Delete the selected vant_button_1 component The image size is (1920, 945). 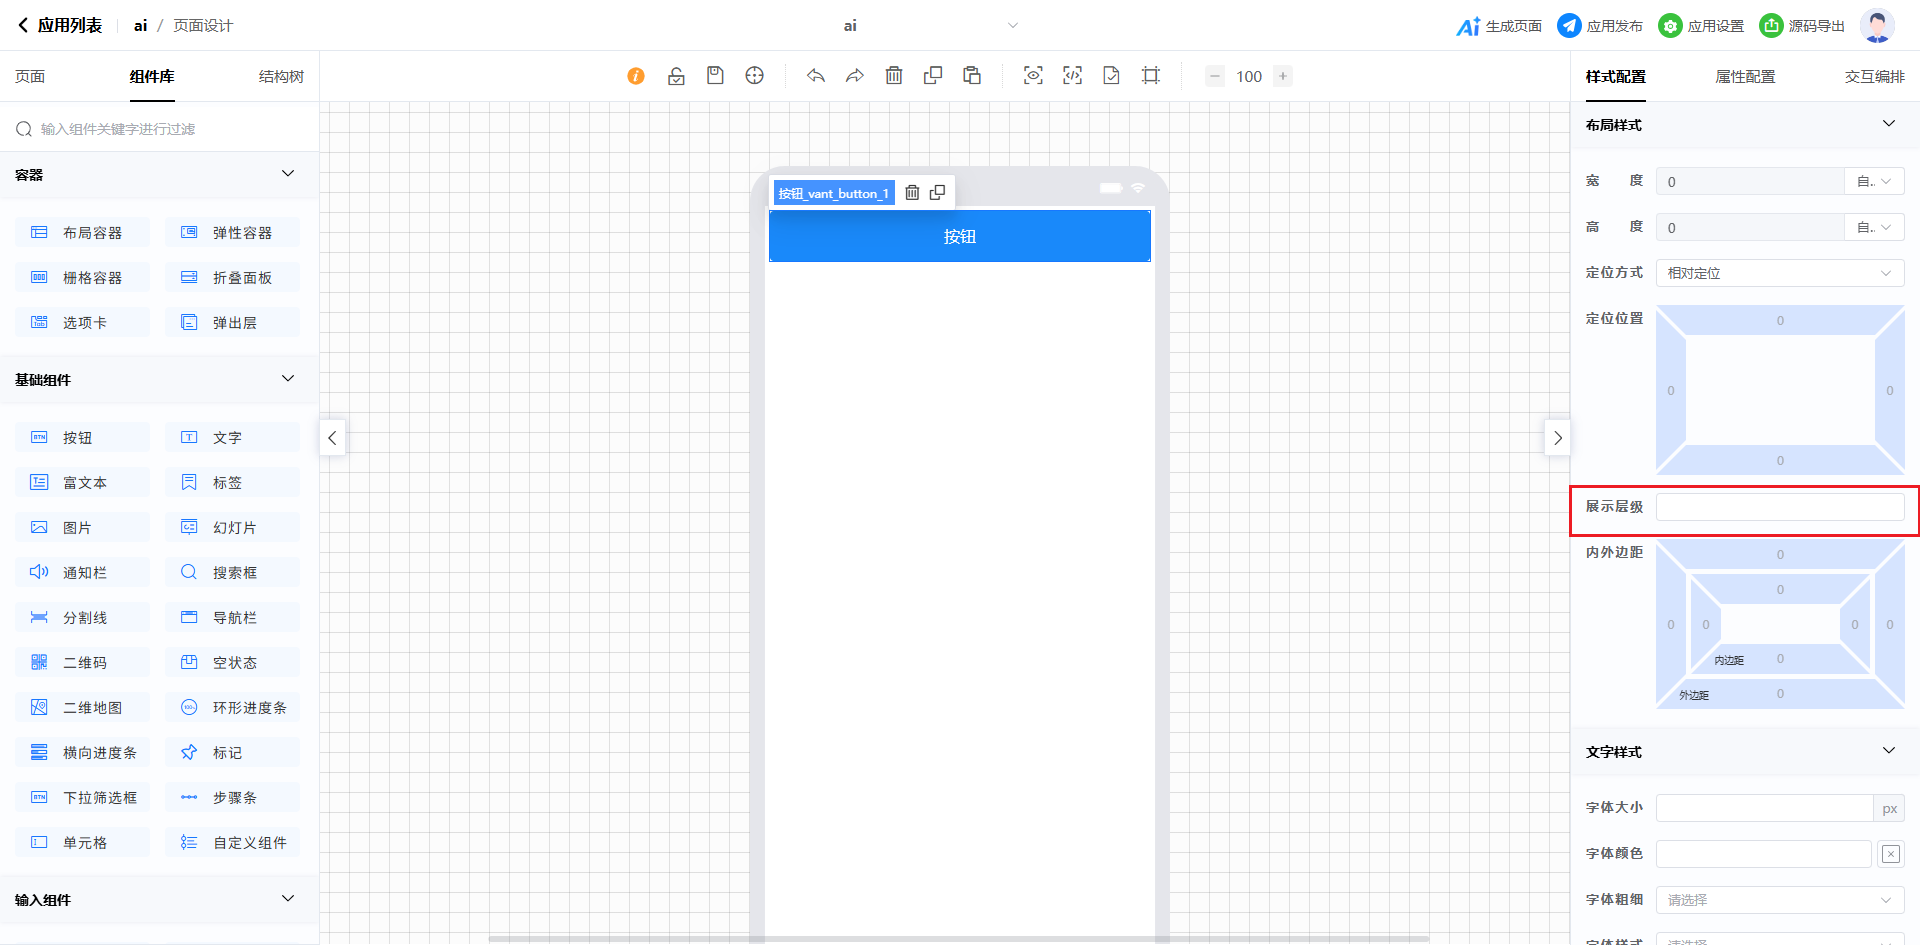912,193
